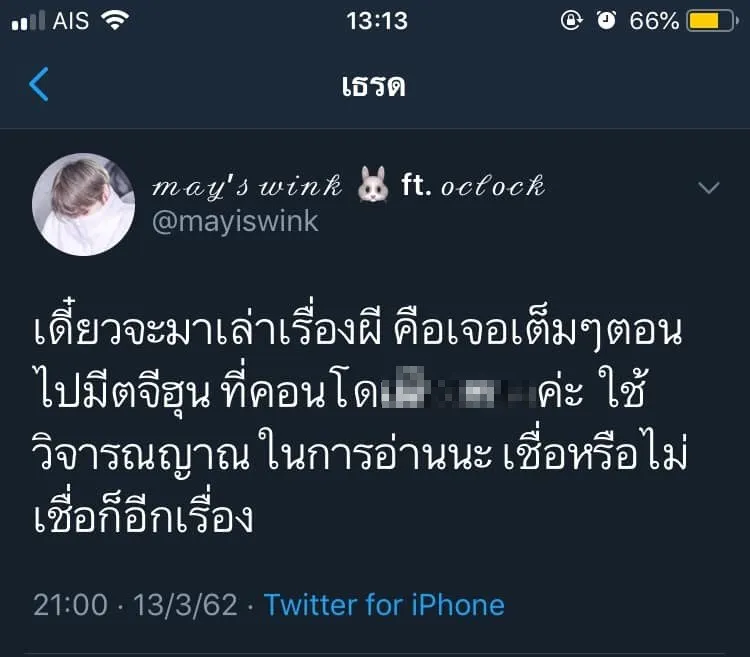The height and width of the screenshot is (657, 750).
Task: Tap the @mayiswink username handle
Action: tap(235, 221)
